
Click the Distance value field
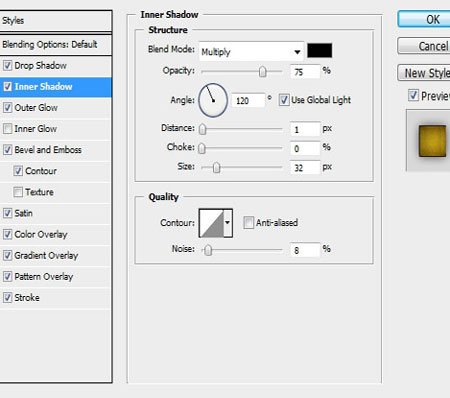tap(305, 129)
